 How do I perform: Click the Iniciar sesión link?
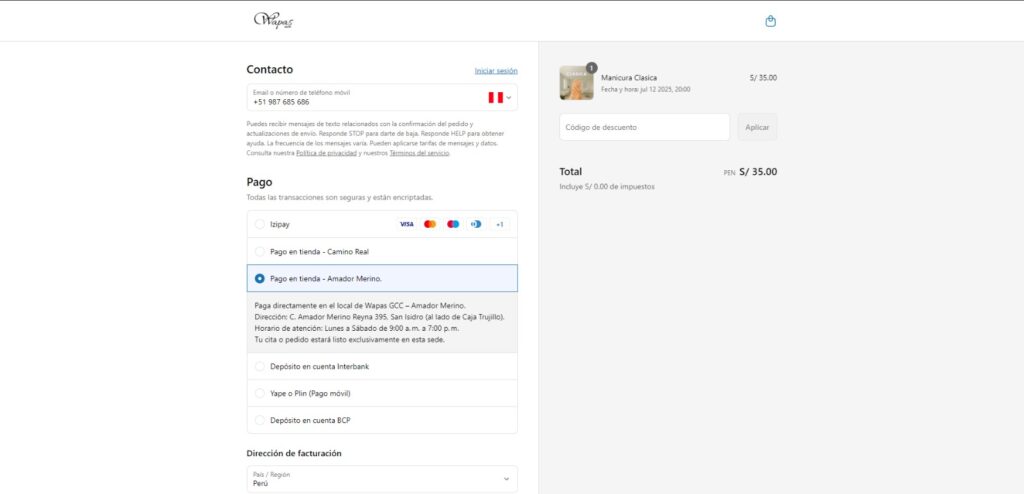click(496, 71)
